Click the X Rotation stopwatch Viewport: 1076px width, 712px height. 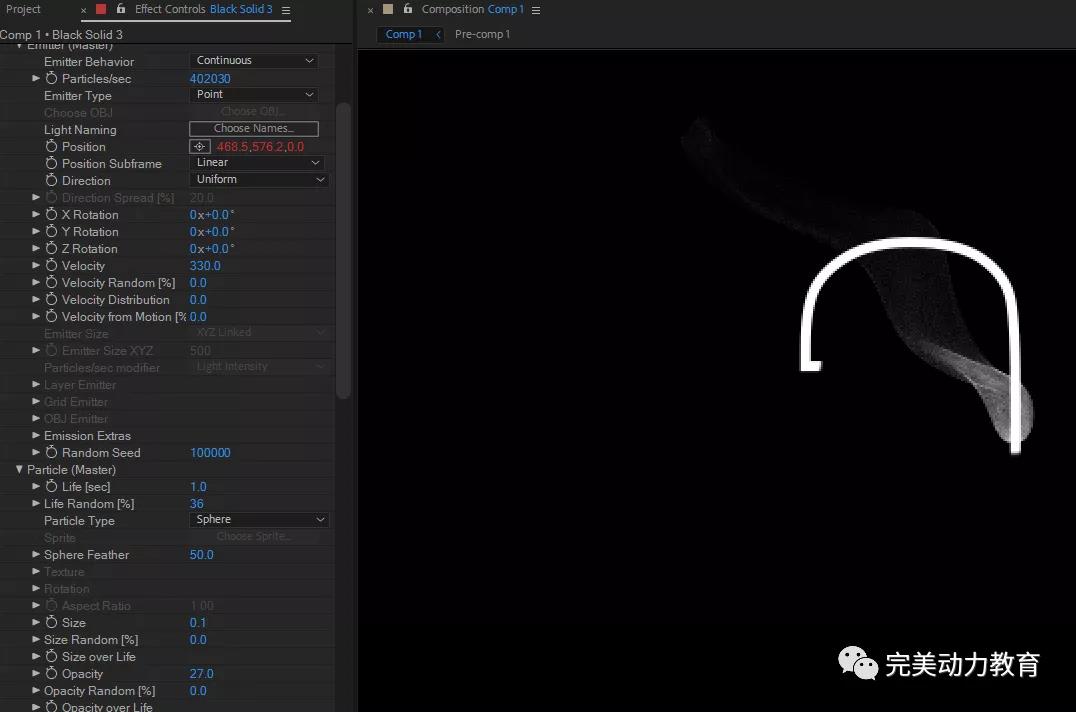[52, 215]
